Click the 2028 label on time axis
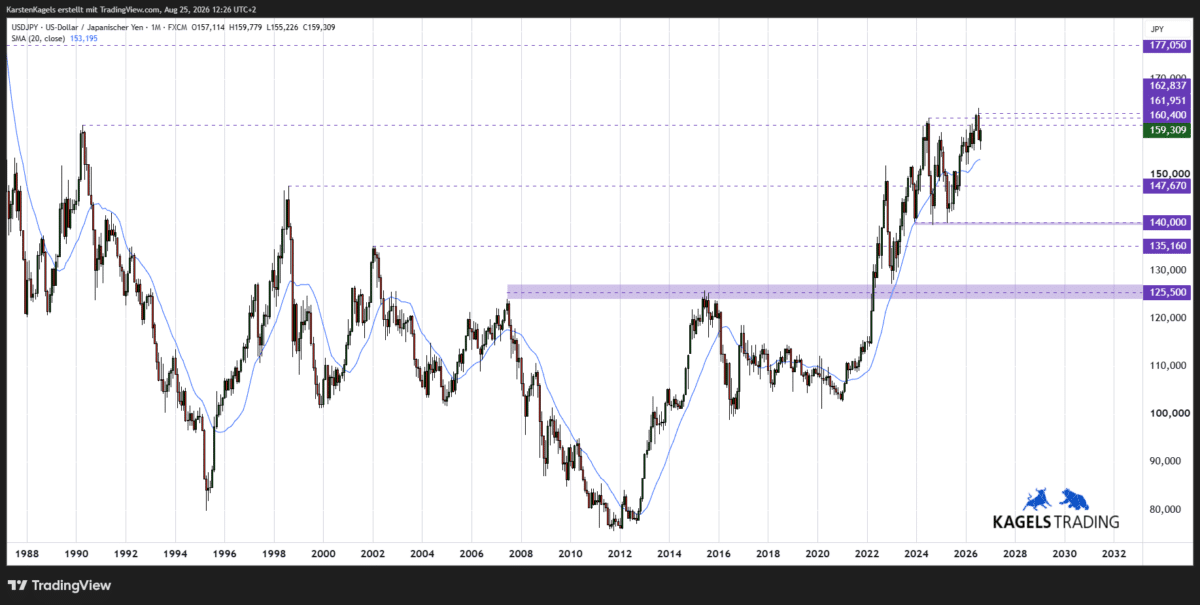Screen dimensions: 1200x605 pos(1015,552)
